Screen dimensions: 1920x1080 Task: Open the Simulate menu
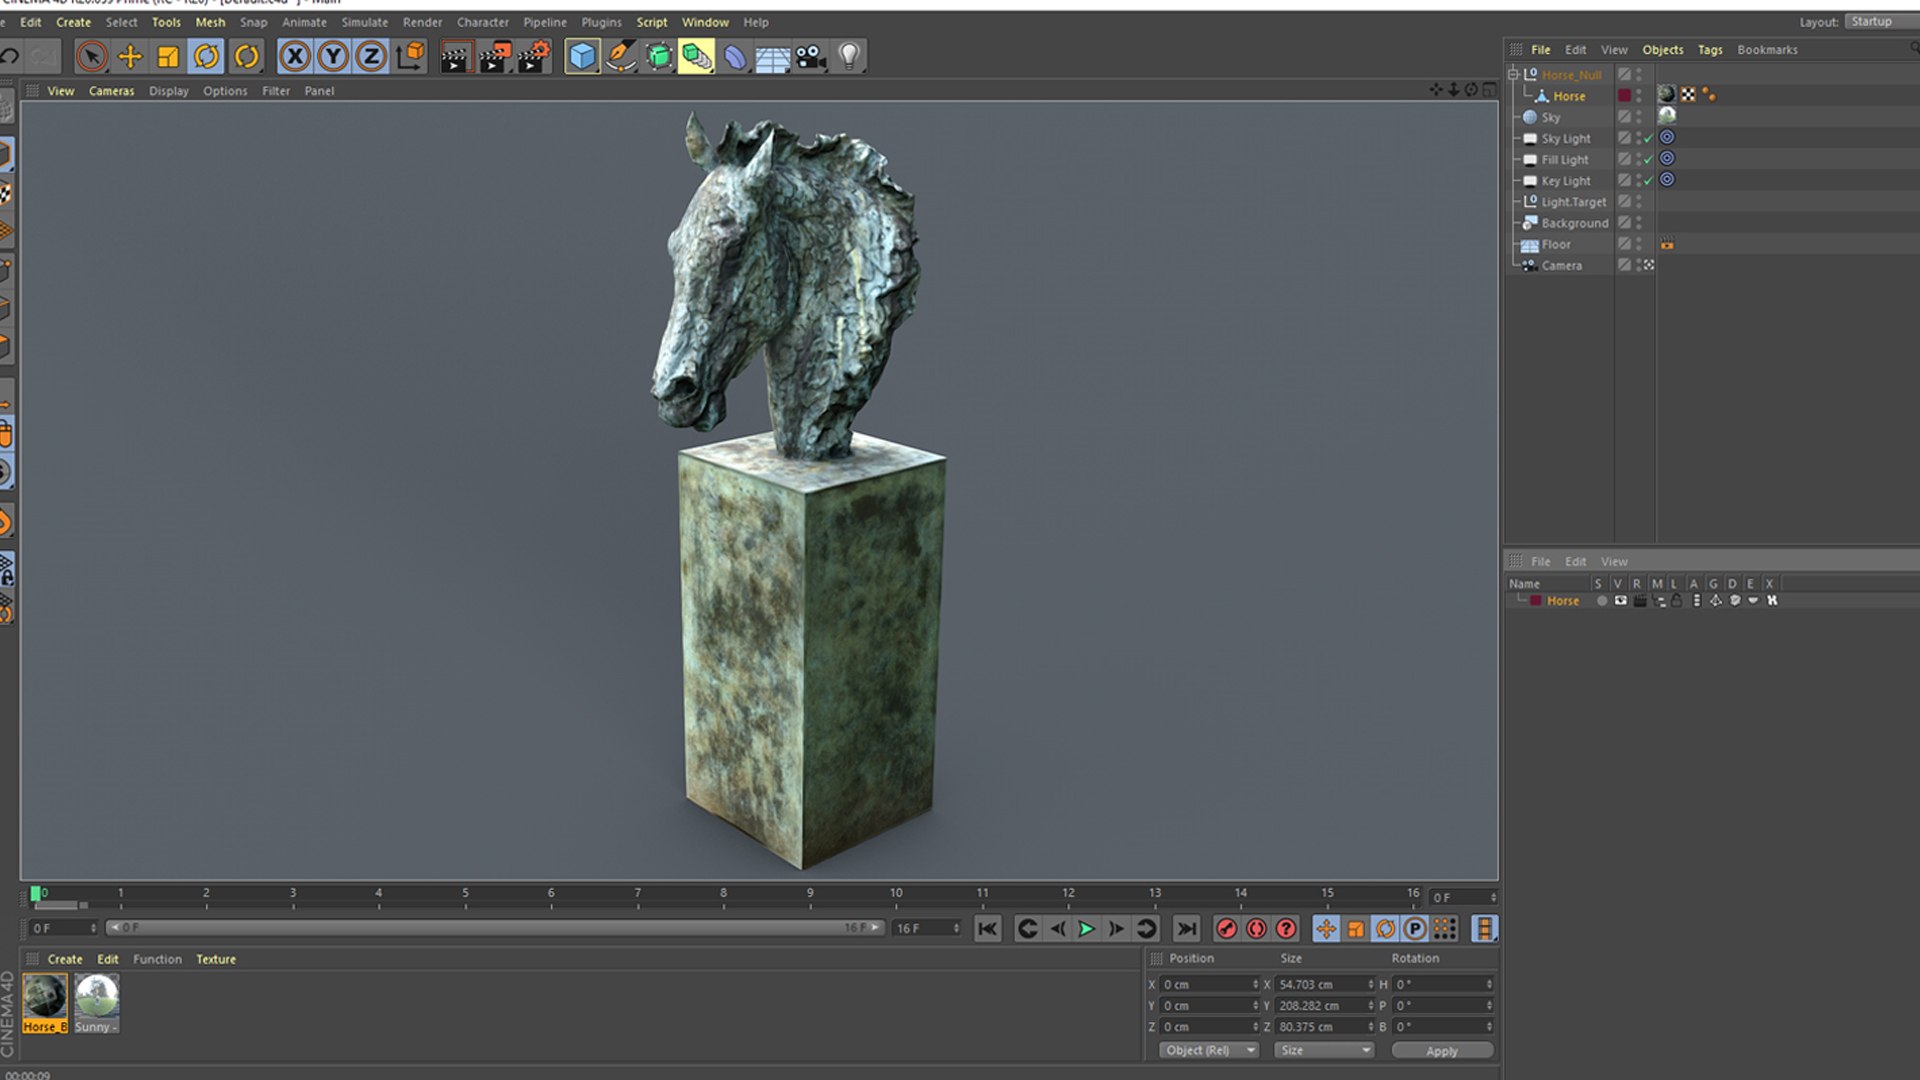(365, 22)
